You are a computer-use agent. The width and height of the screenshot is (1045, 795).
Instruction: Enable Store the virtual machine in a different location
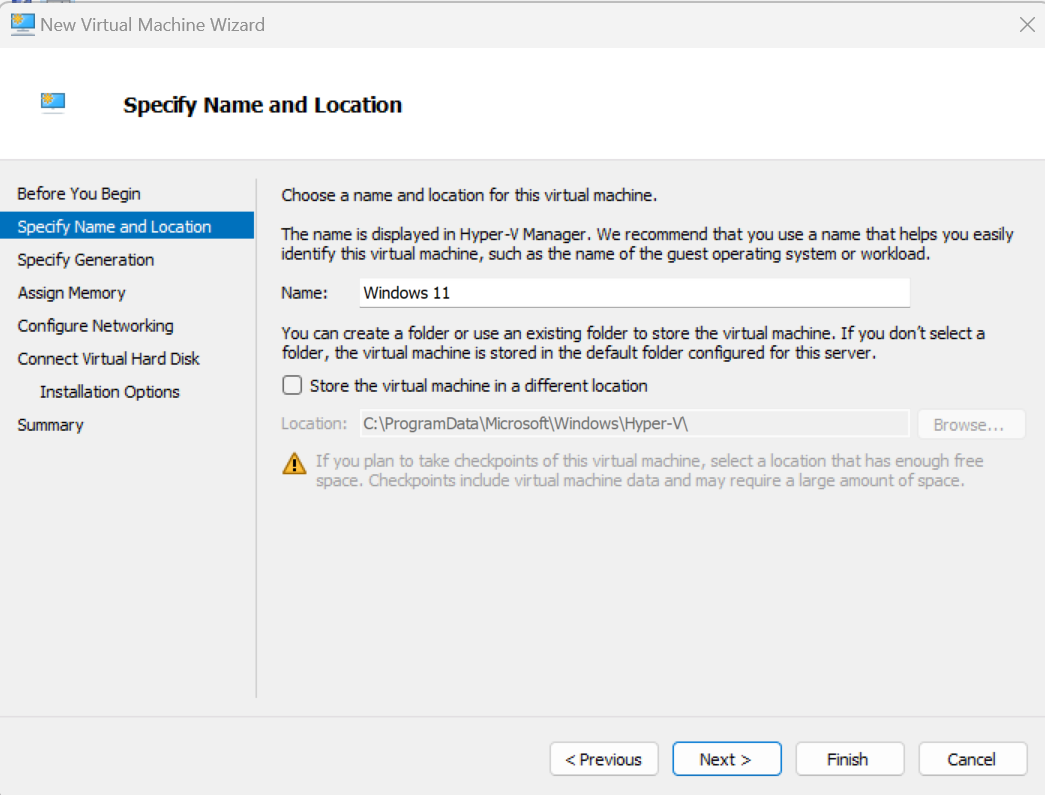292,386
